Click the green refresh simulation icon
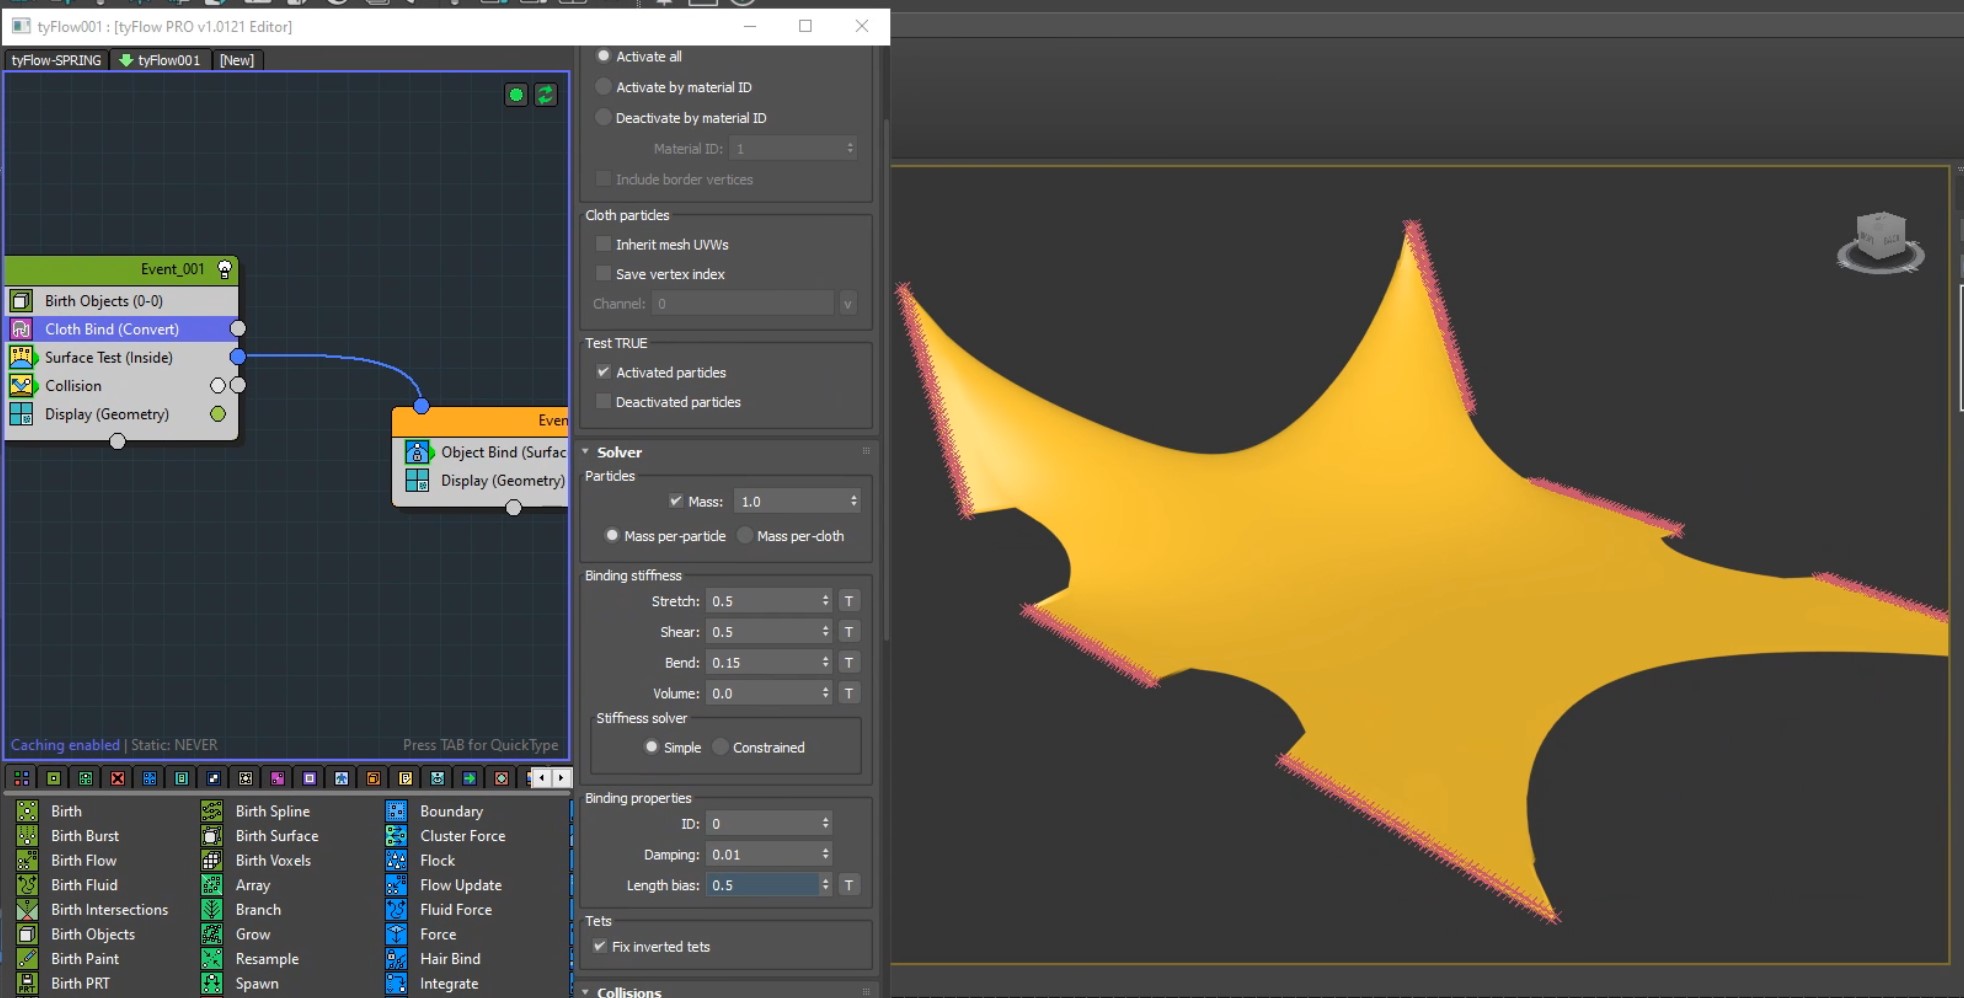The height and width of the screenshot is (998, 1964). [x=545, y=95]
